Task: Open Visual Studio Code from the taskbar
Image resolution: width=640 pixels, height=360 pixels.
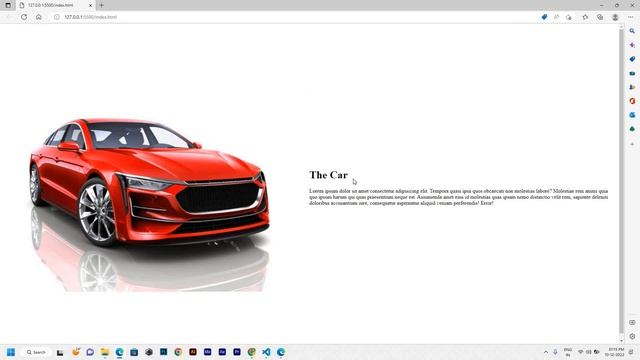Action: click(x=266, y=352)
